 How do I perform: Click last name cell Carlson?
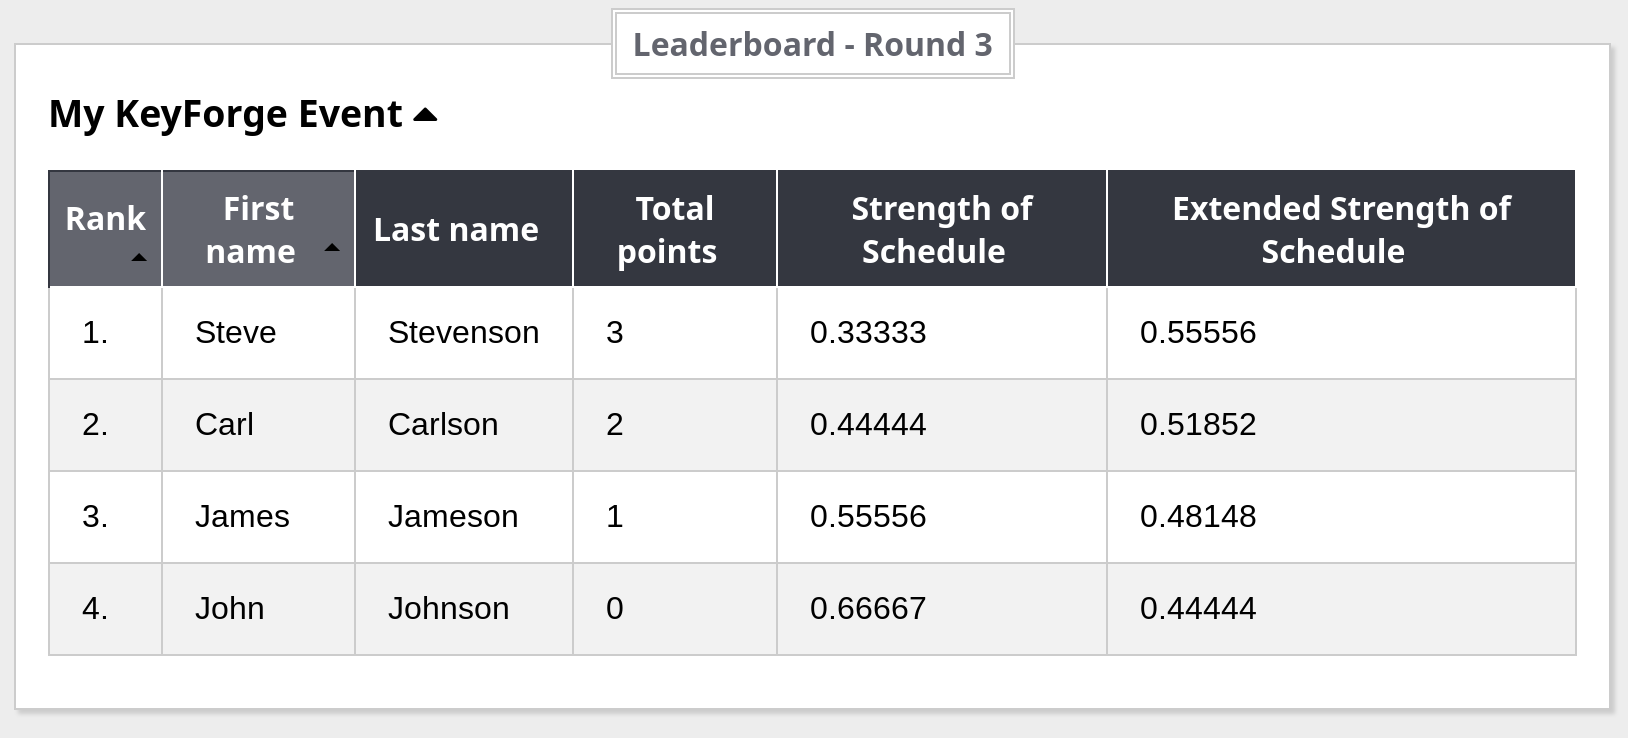[443, 425]
